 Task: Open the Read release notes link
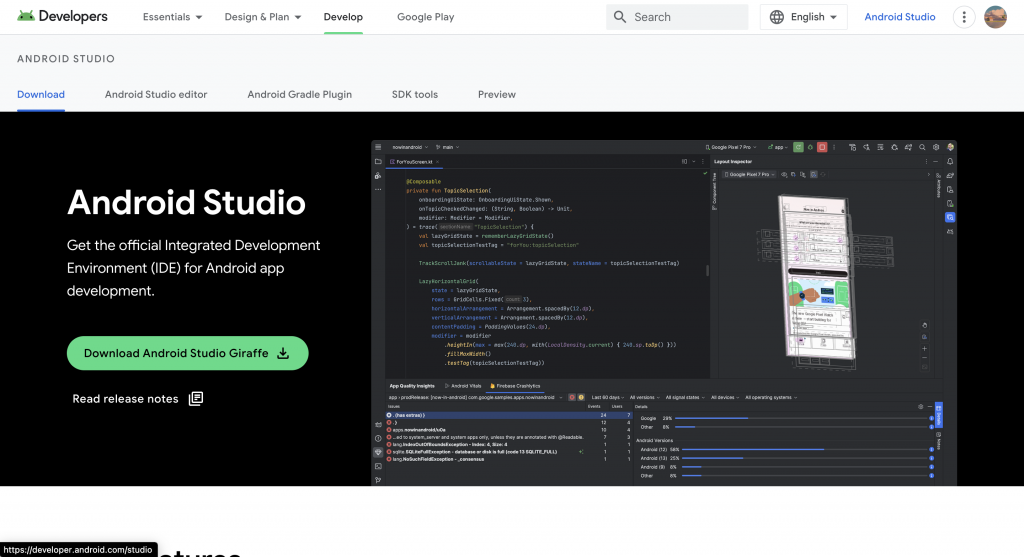138,398
